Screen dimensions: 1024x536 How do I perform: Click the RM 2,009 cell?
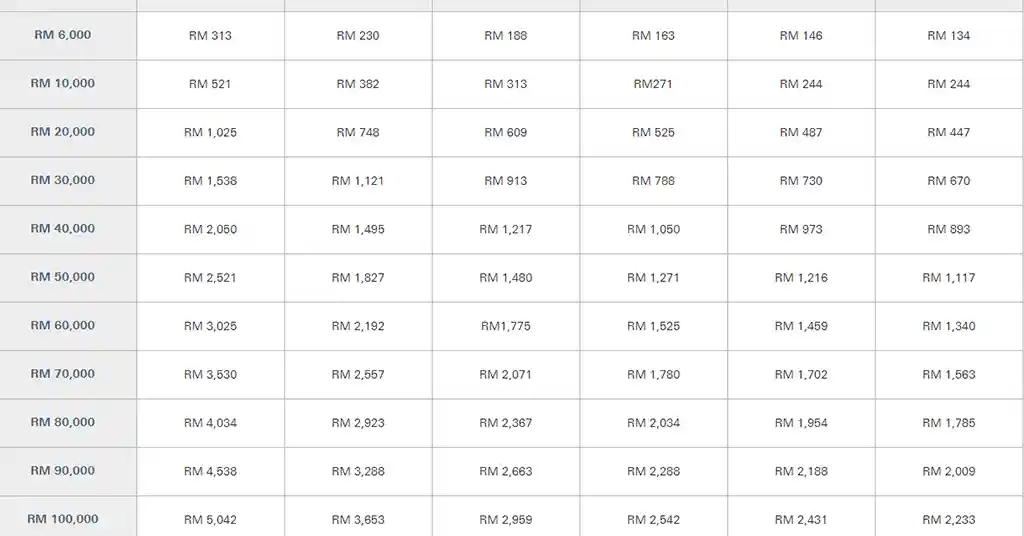pos(950,471)
